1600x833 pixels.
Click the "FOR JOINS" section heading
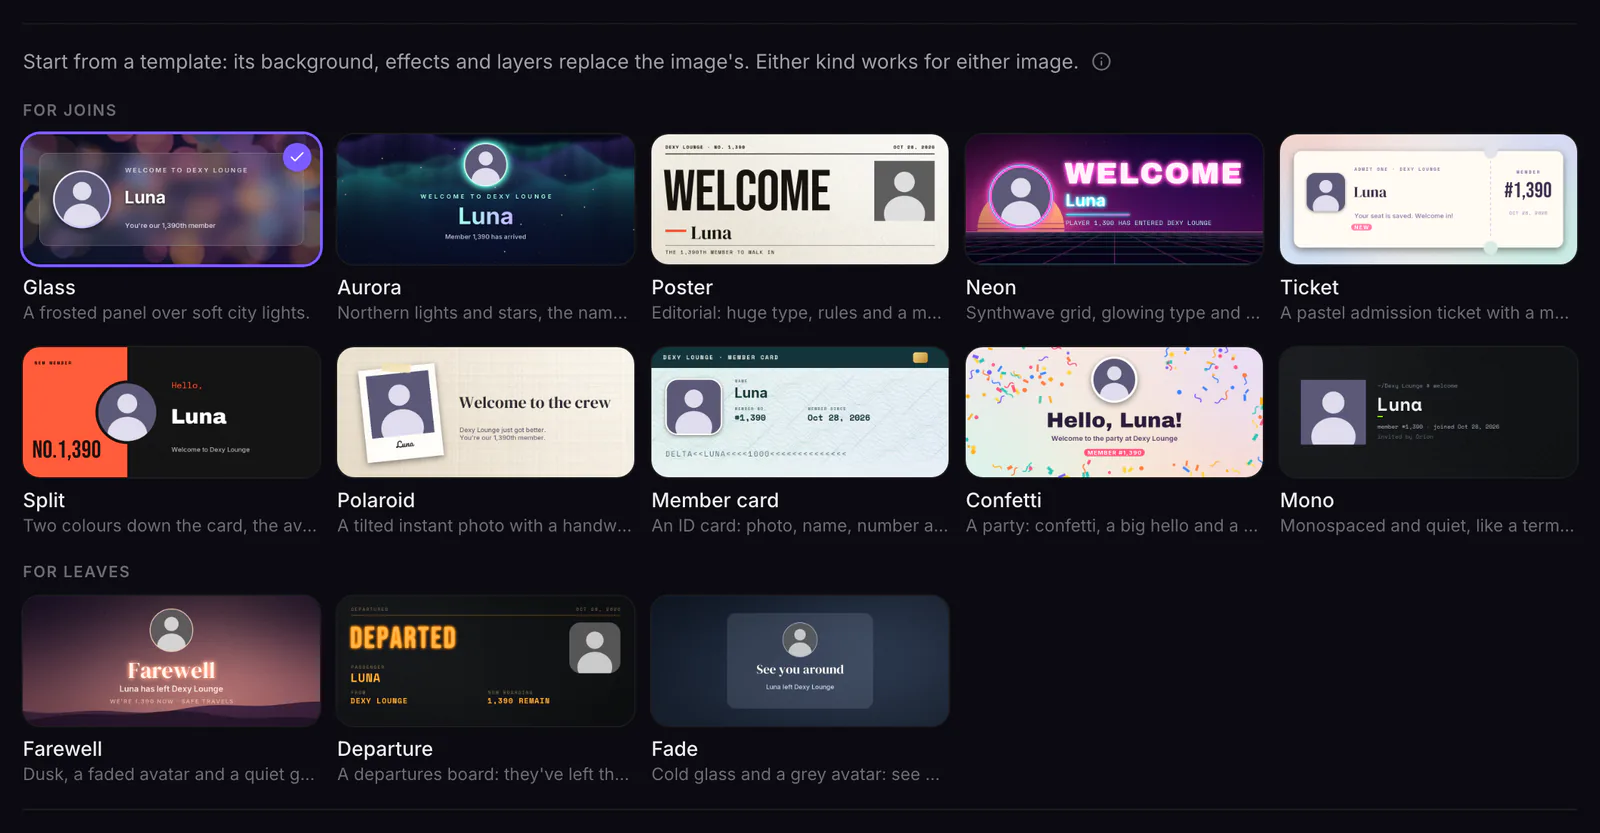(70, 110)
